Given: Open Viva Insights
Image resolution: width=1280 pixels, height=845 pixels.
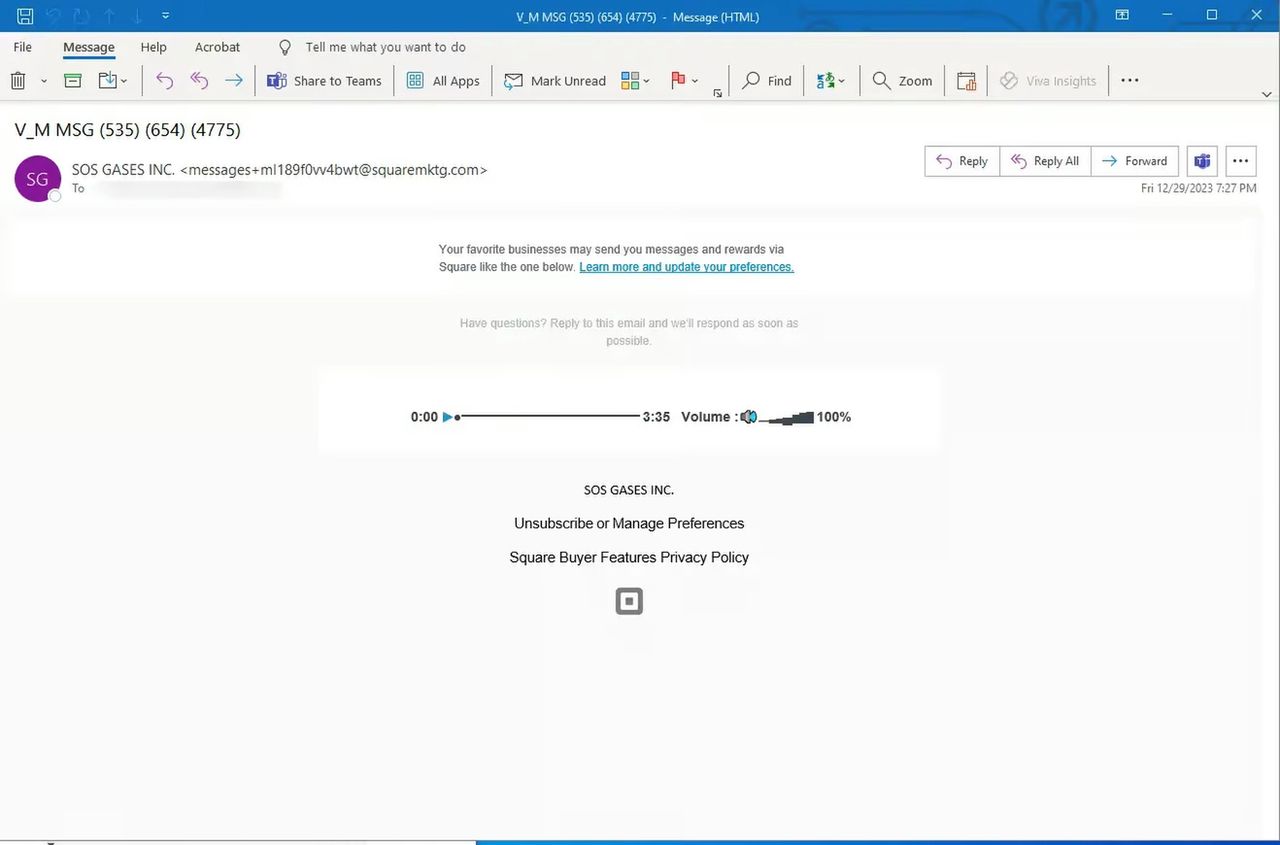Looking at the screenshot, I should point(1048,81).
